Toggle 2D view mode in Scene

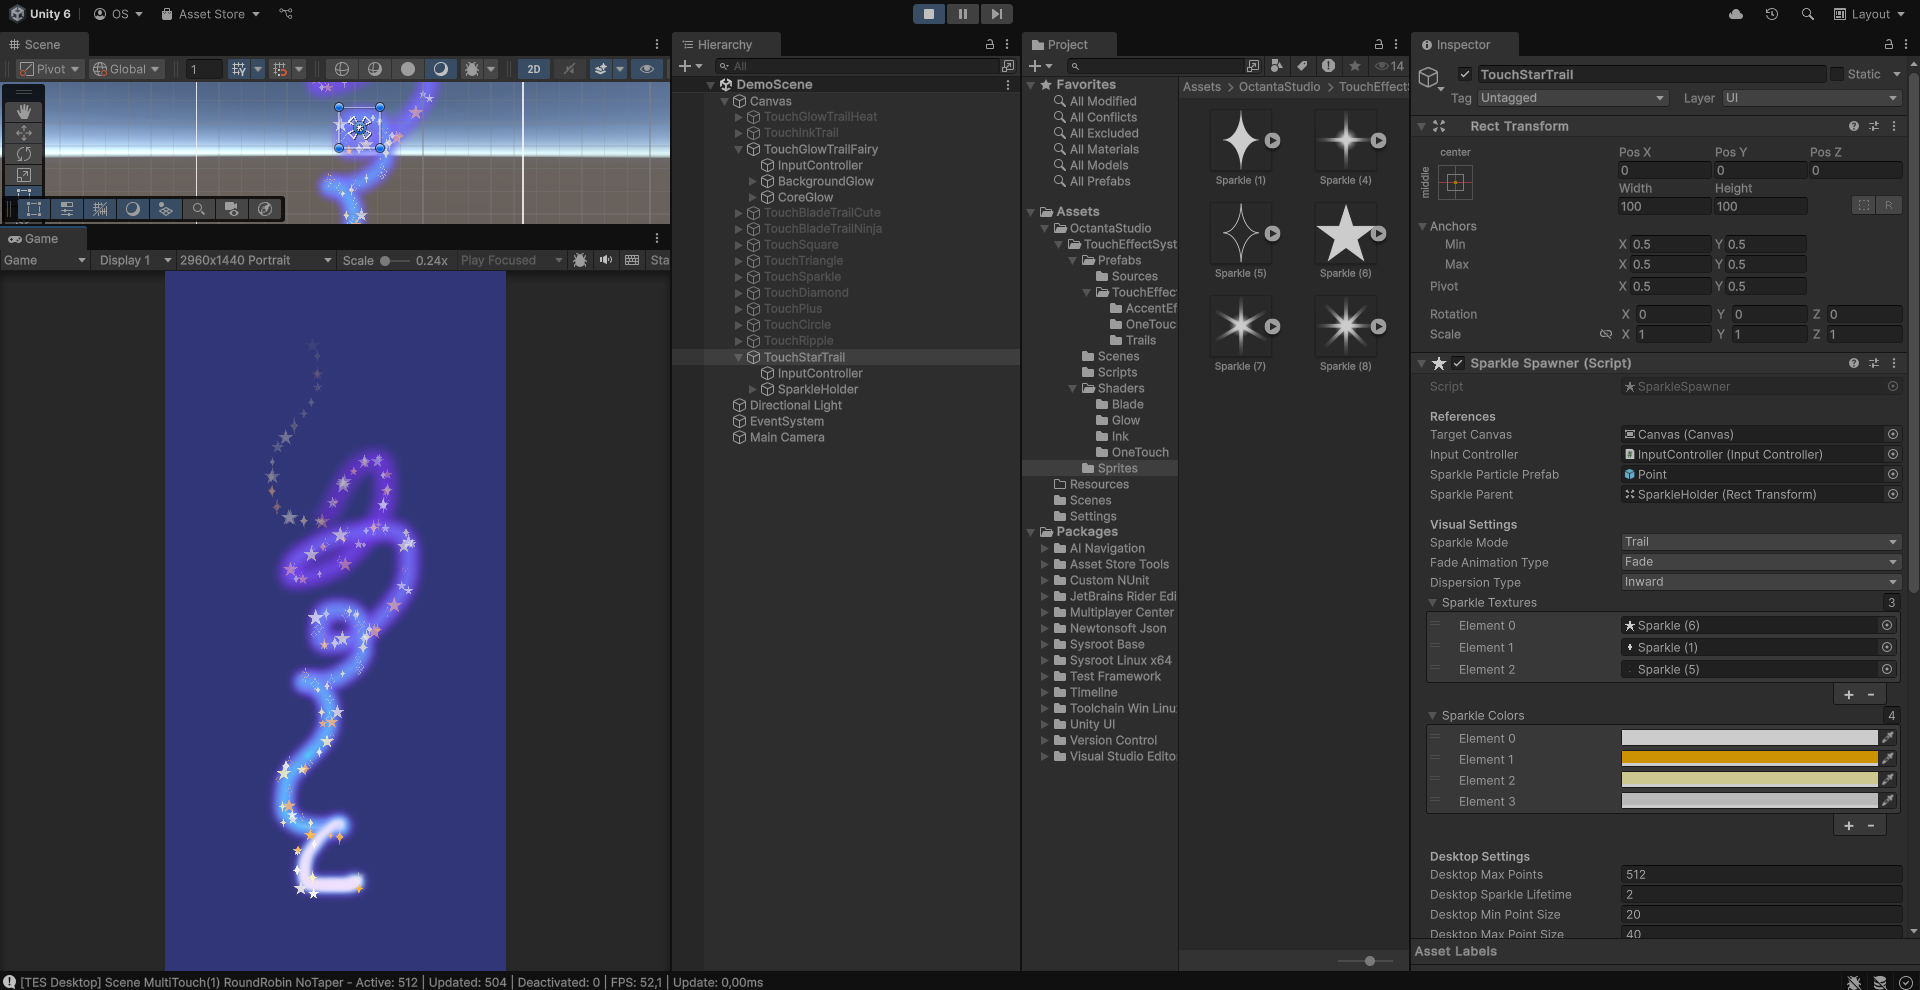pyautogui.click(x=534, y=69)
